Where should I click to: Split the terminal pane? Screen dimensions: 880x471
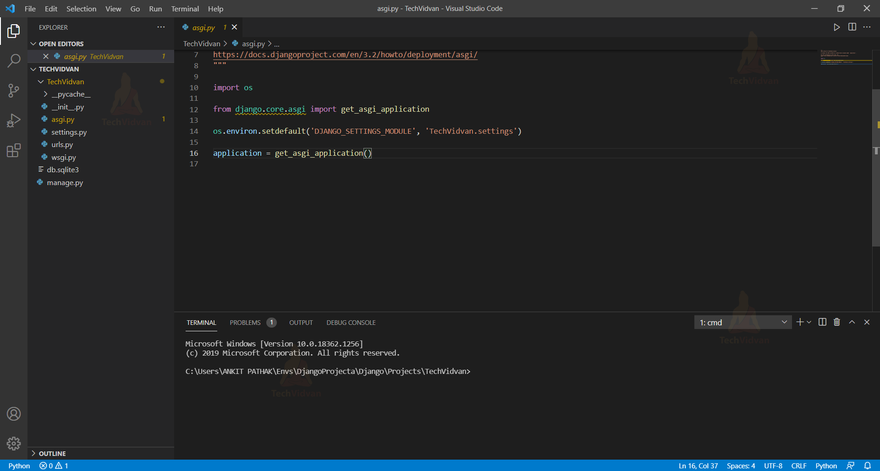click(x=822, y=322)
